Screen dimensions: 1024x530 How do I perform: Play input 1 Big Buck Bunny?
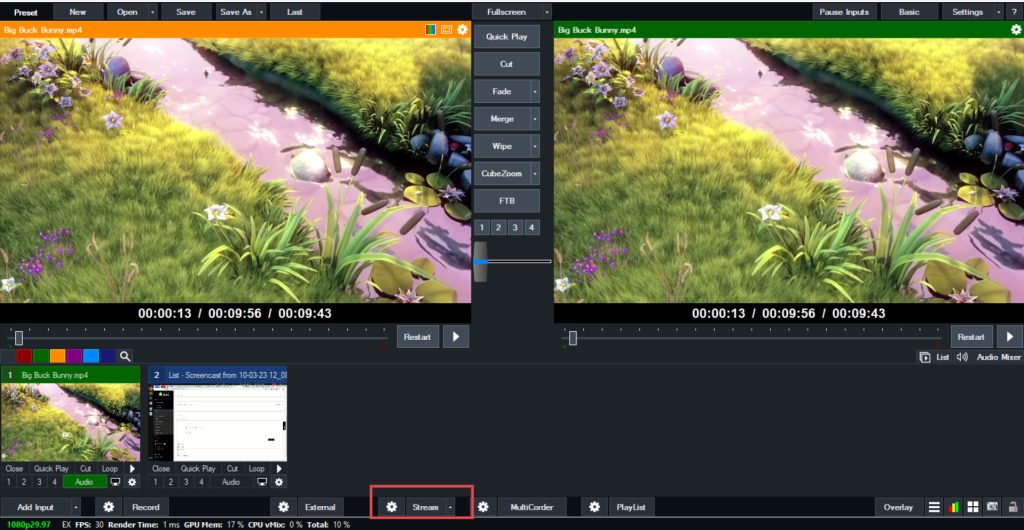pyautogui.click(x=132, y=469)
